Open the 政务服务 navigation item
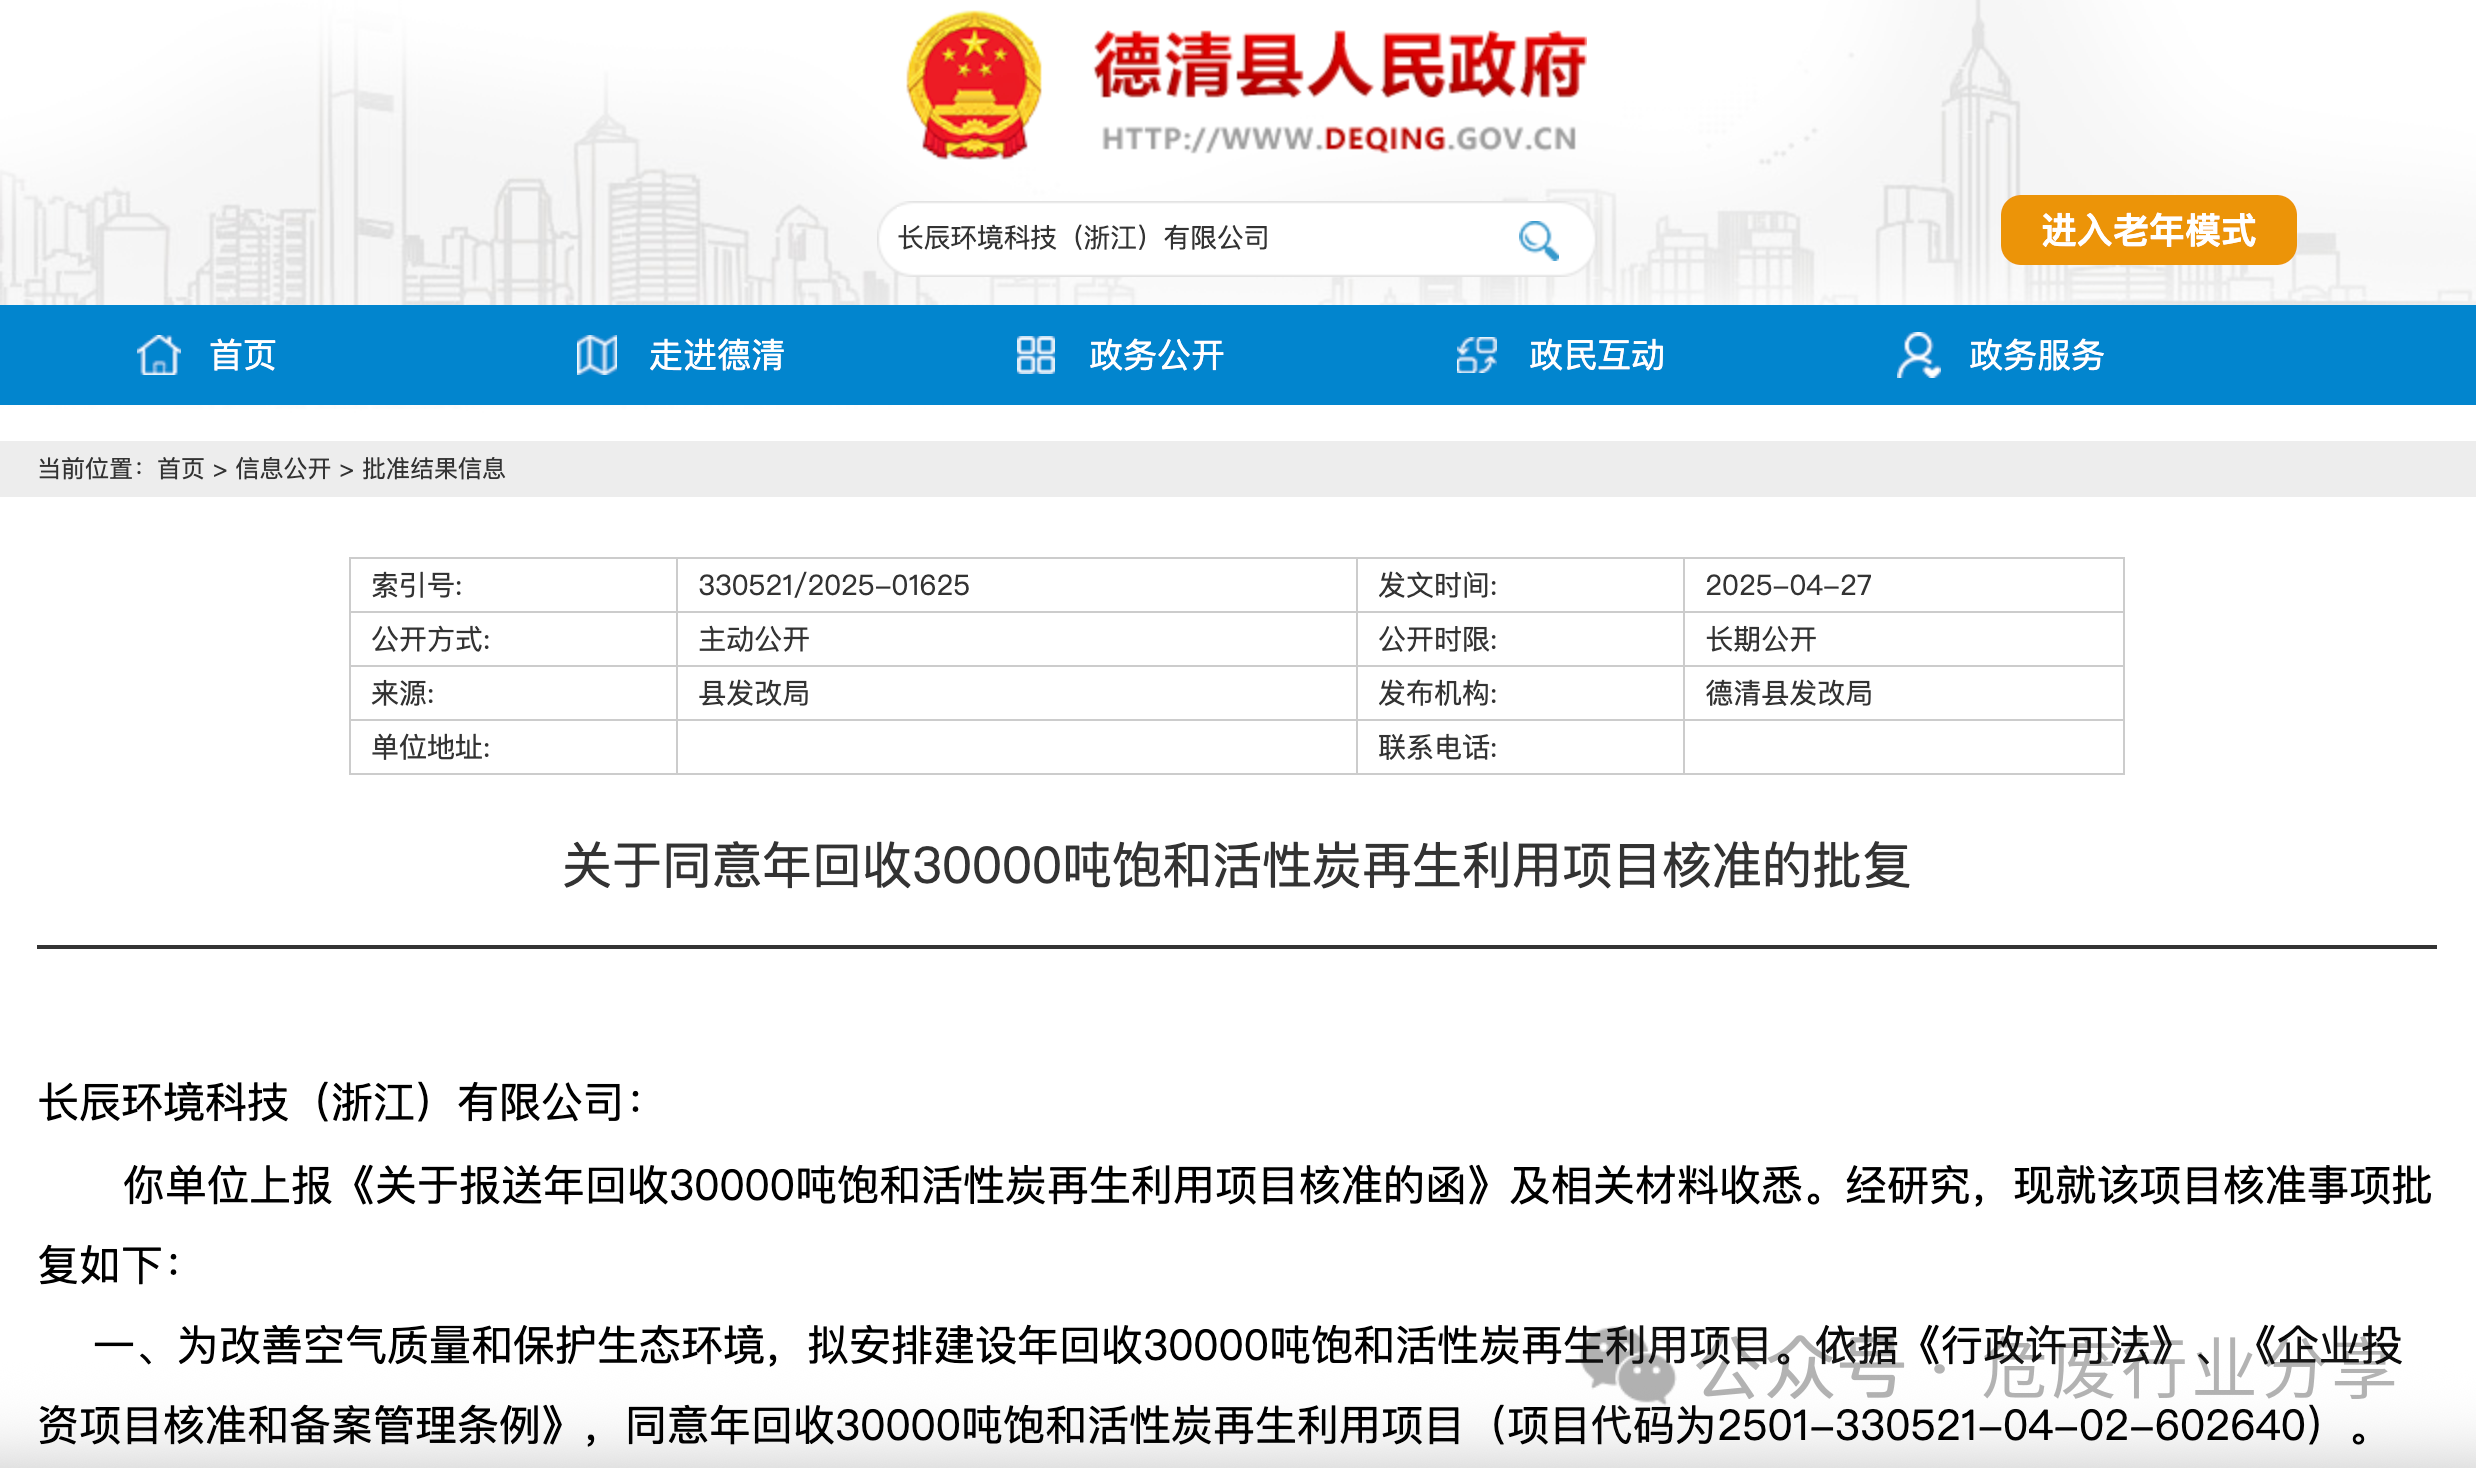This screenshot has width=2476, height=1468. tap(2037, 355)
